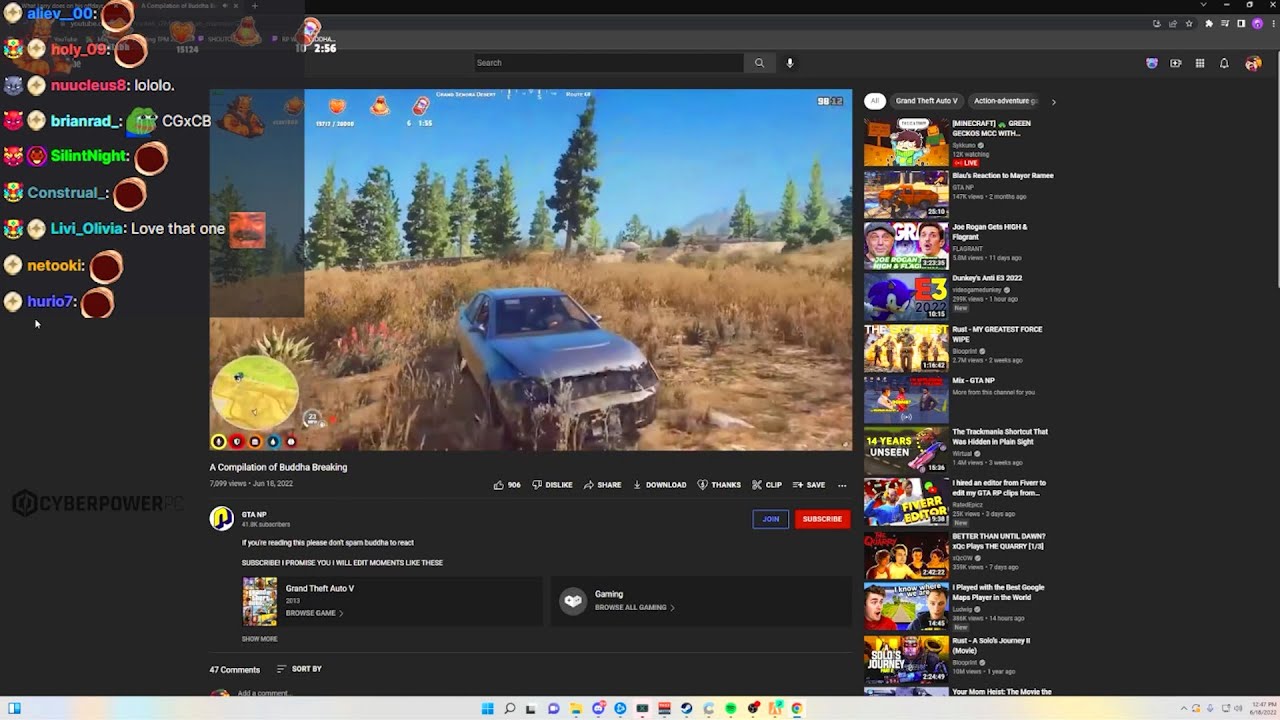Click the YouTube search magnifier button
Screen dimensions: 1280x720
tap(759, 63)
